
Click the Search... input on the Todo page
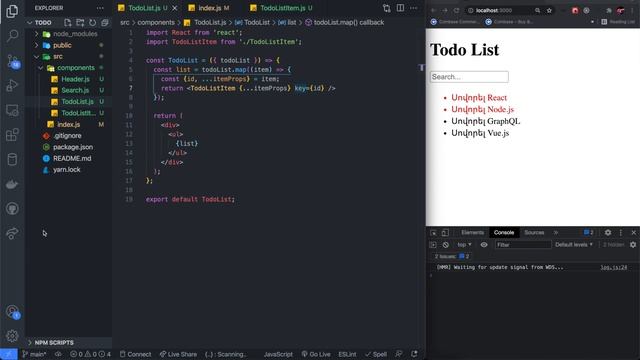click(469, 77)
